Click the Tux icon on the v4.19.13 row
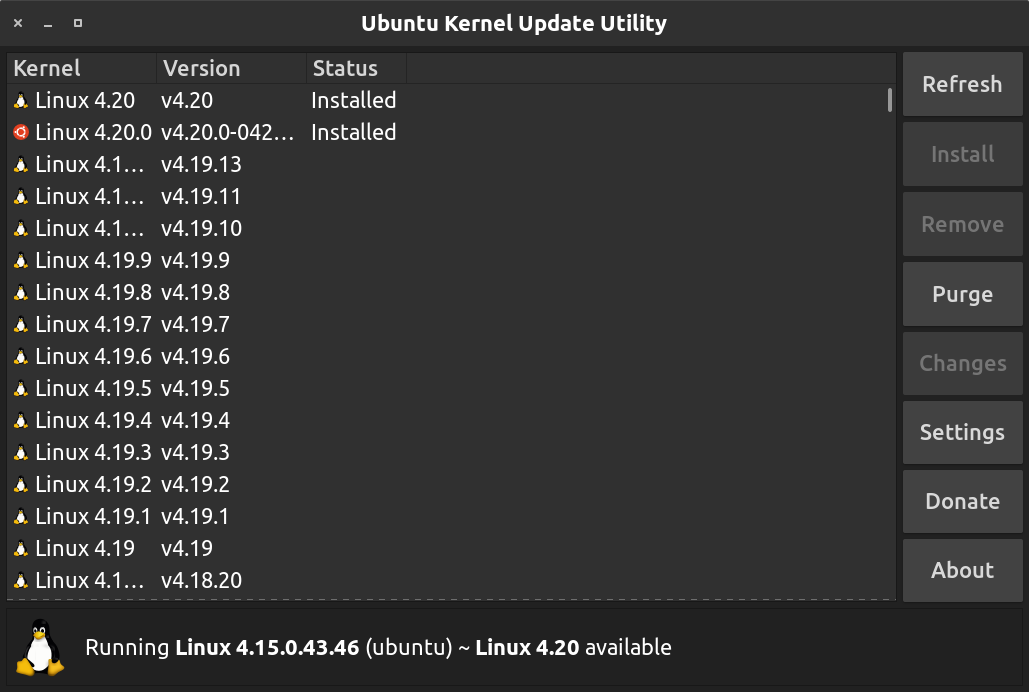 pyautogui.click(x=22, y=164)
